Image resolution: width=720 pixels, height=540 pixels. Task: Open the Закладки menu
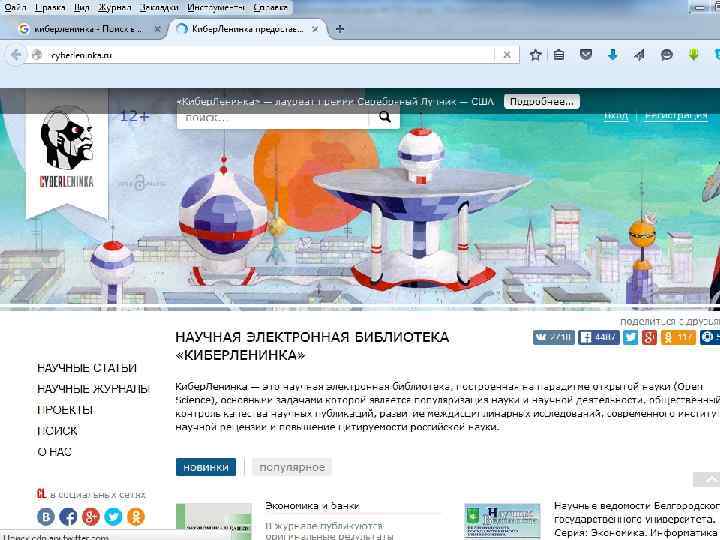pyautogui.click(x=159, y=7)
